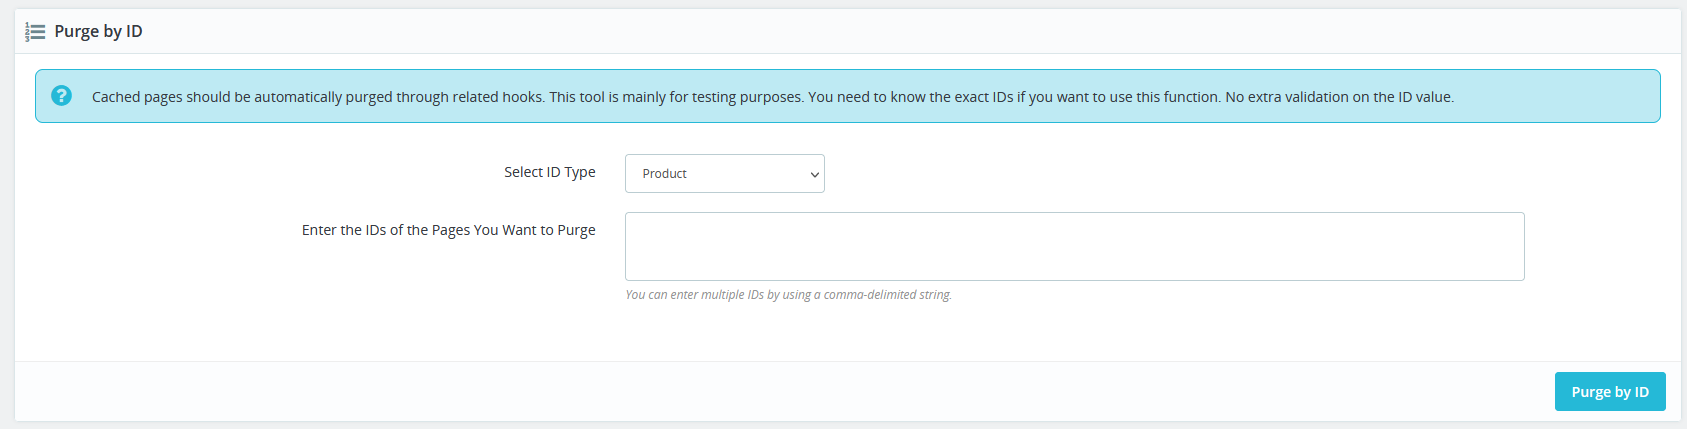Open the Select ID Type dropdown
Screen dimensions: 1687x429
[x=725, y=173]
